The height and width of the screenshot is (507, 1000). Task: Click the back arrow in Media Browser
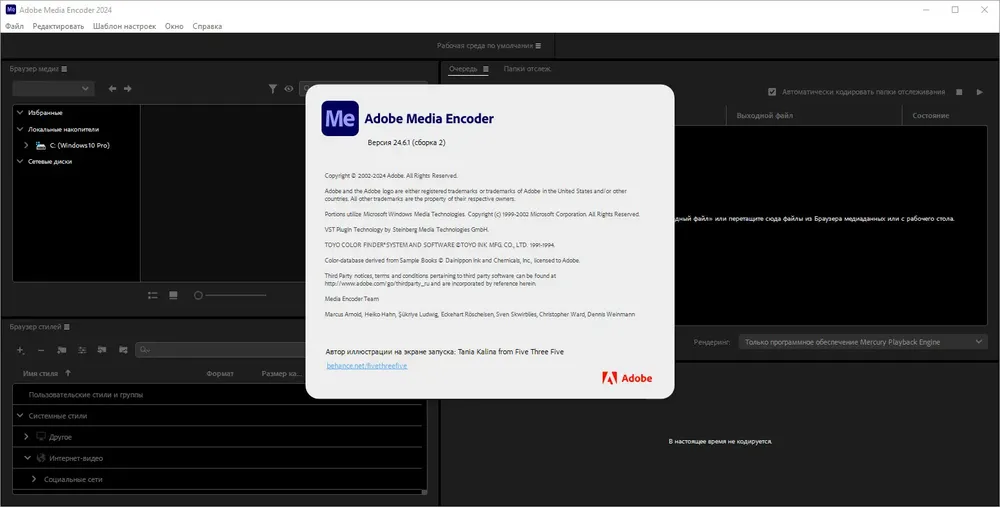(113, 89)
